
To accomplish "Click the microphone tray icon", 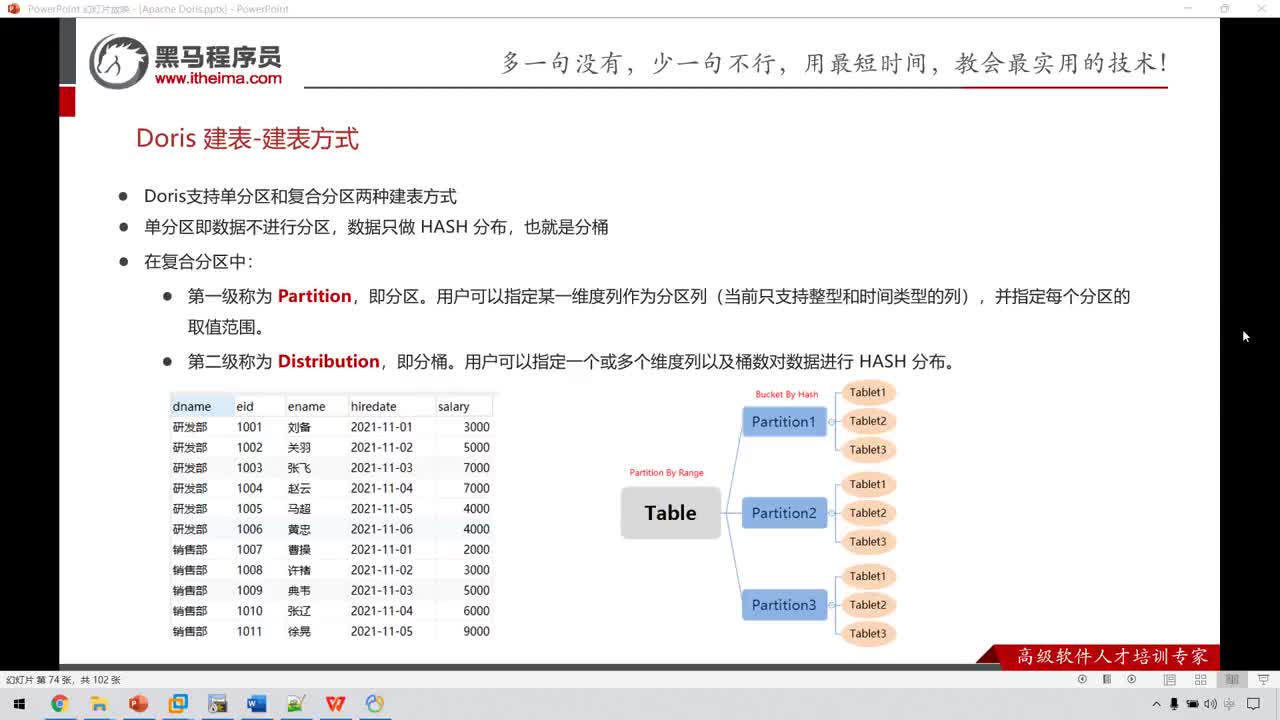I will [x=1174, y=704].
